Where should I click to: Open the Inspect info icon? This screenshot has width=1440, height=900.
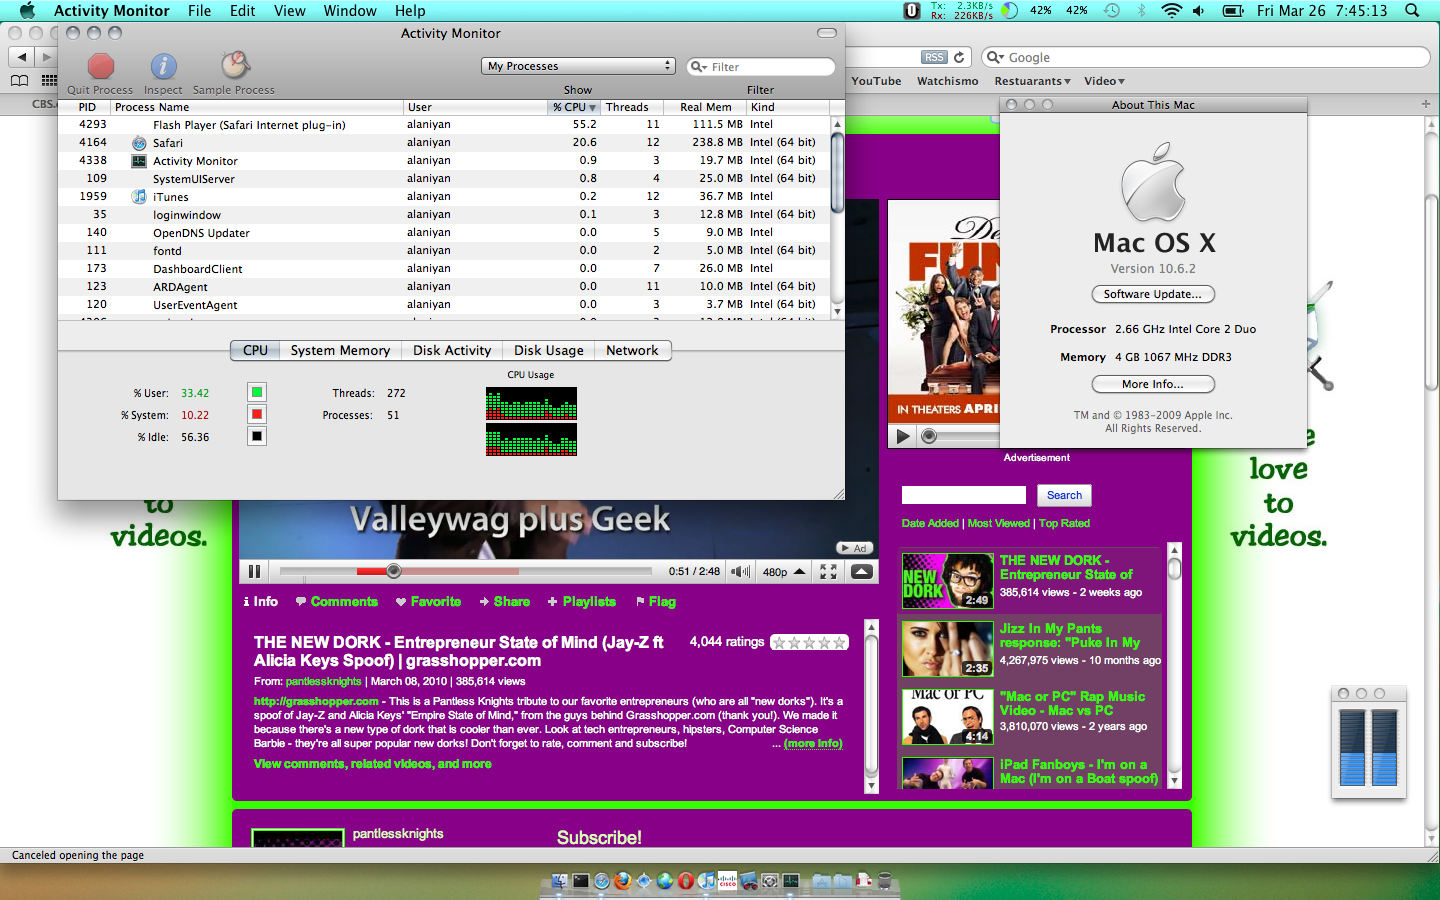[x=163, y=67]
